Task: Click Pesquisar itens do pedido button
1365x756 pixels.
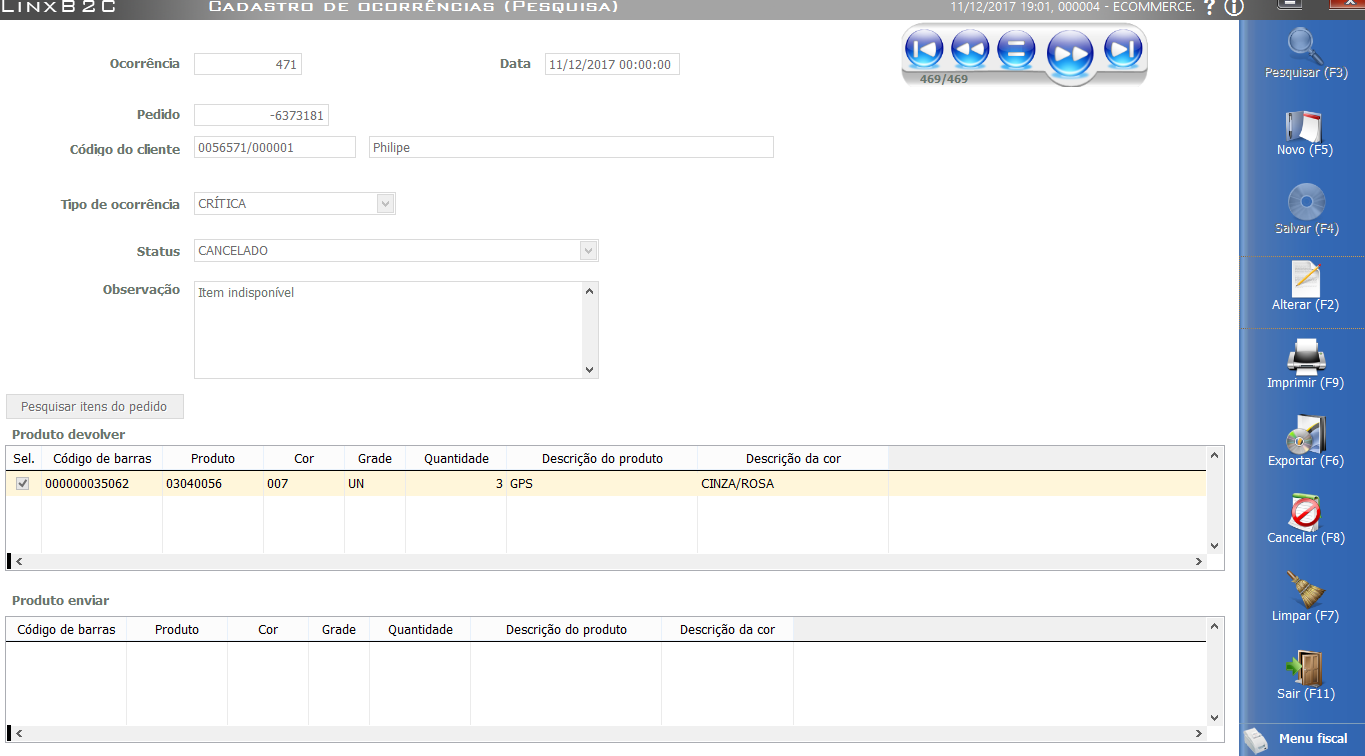Action: click(x=95, y=407)
